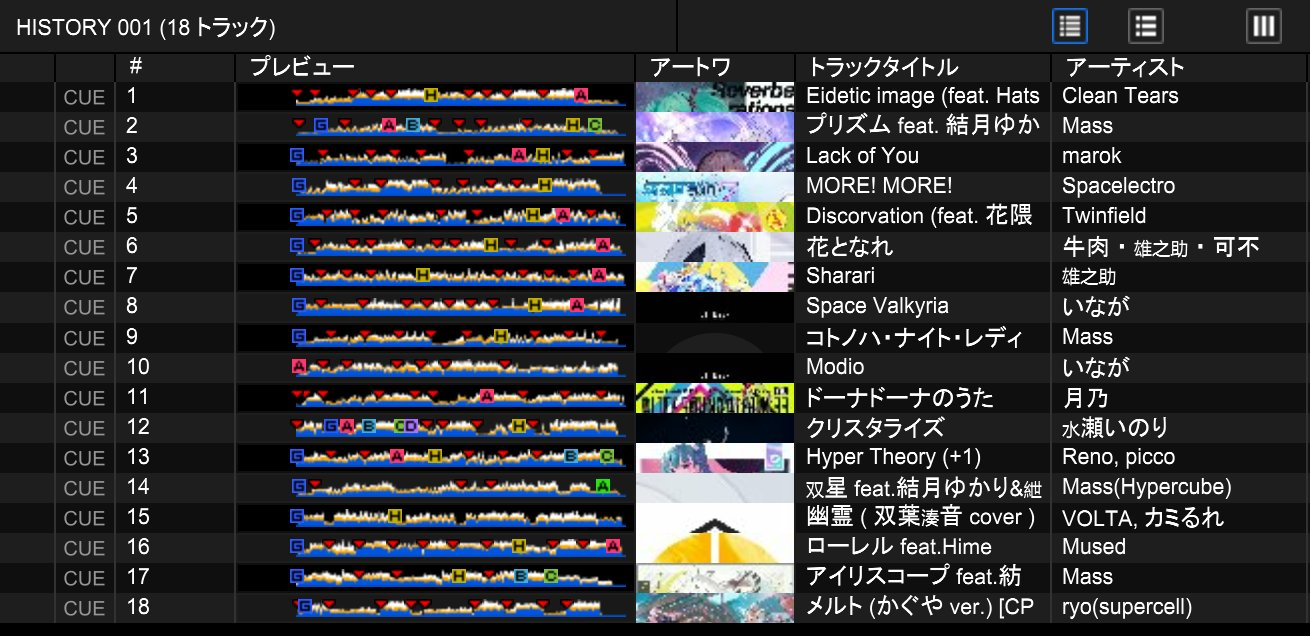Toggle CUE for track 9
This screenshot has height=636, width=1310.
(x=84, y=337)
